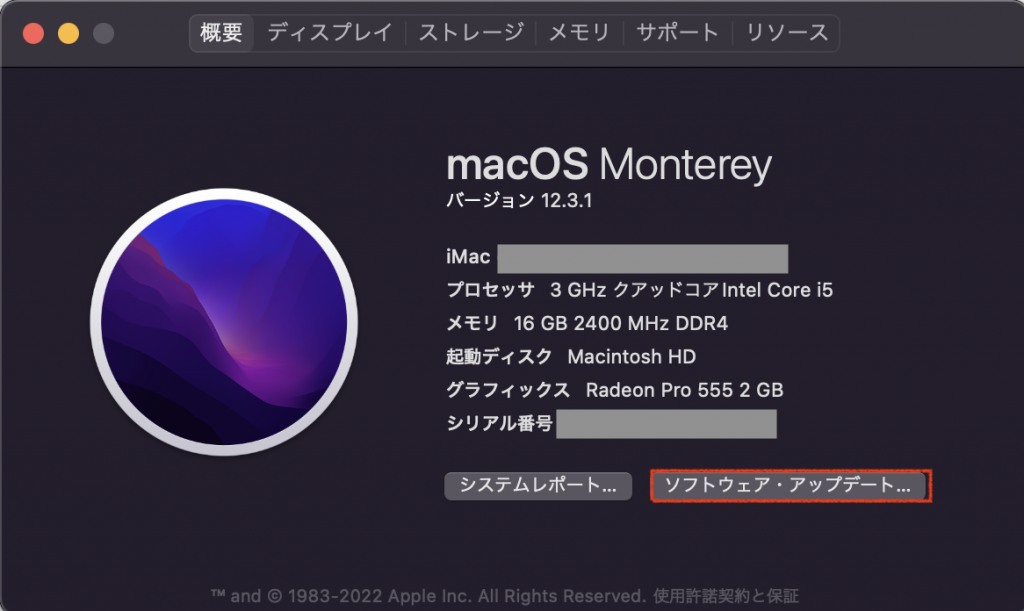Open the 概要 overview tab
This screenshot has height=611, width=1024.
click(221, 32)
